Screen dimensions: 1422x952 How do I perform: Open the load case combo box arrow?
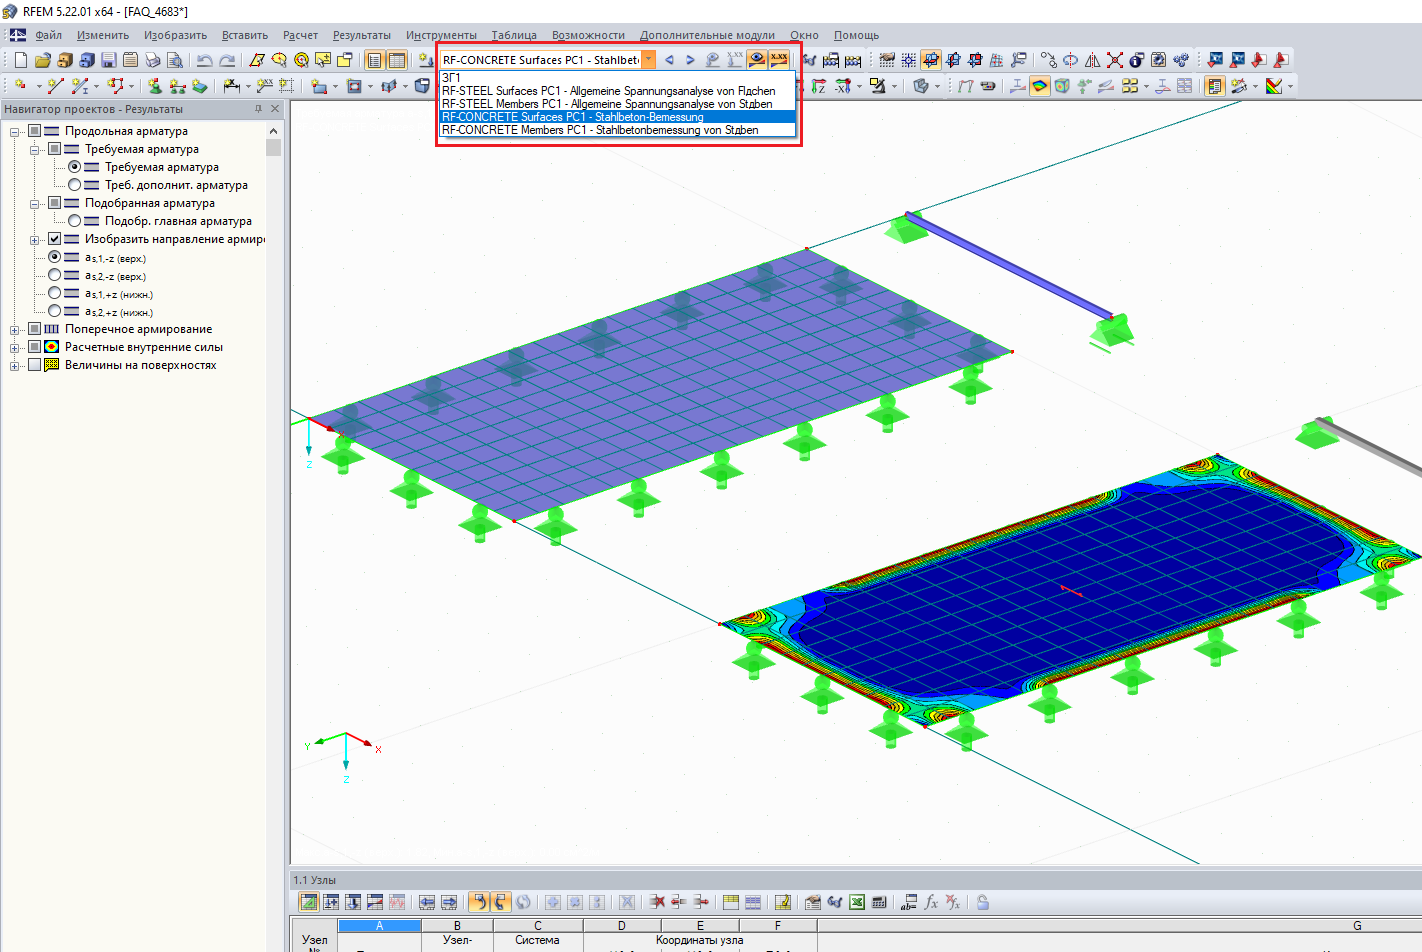(x=649, y=60)
